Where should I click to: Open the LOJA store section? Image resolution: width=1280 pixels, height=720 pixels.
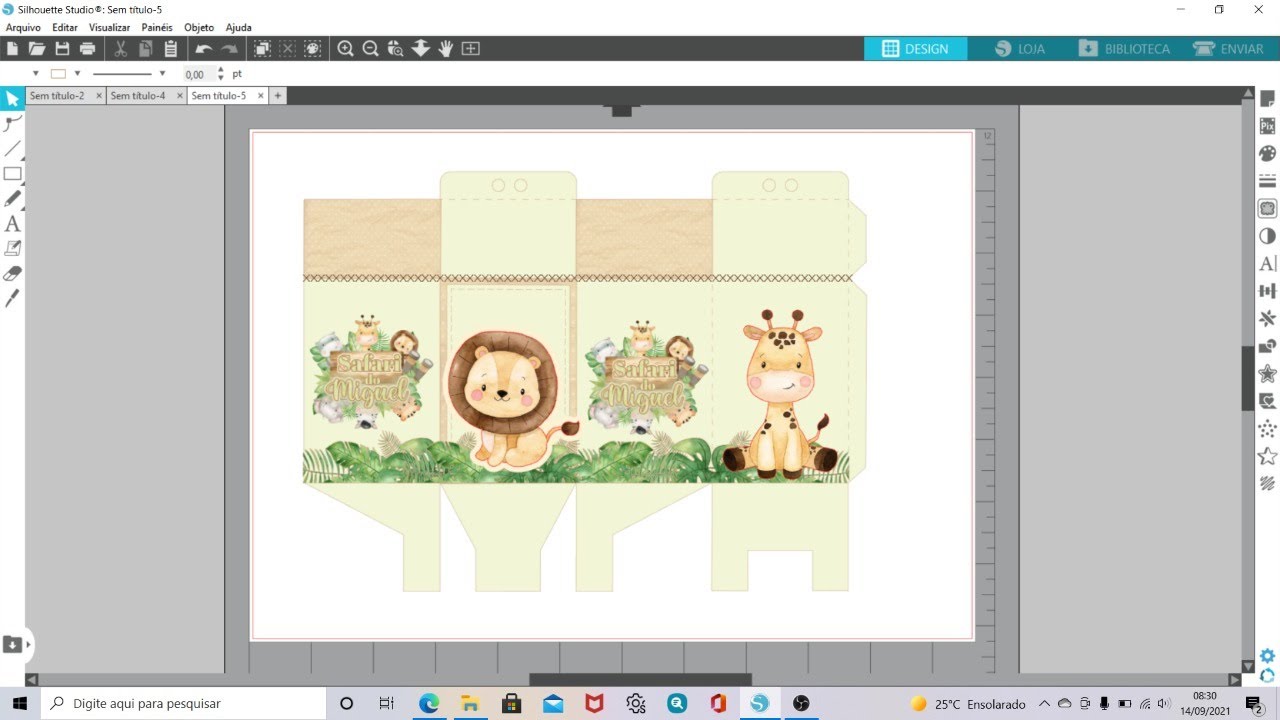point(1018,48)
